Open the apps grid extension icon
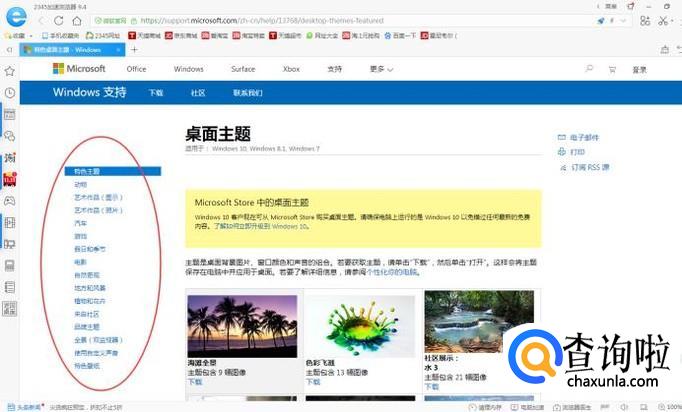The height and width of the screenshot is (412, 682). [x=645, y=20]
